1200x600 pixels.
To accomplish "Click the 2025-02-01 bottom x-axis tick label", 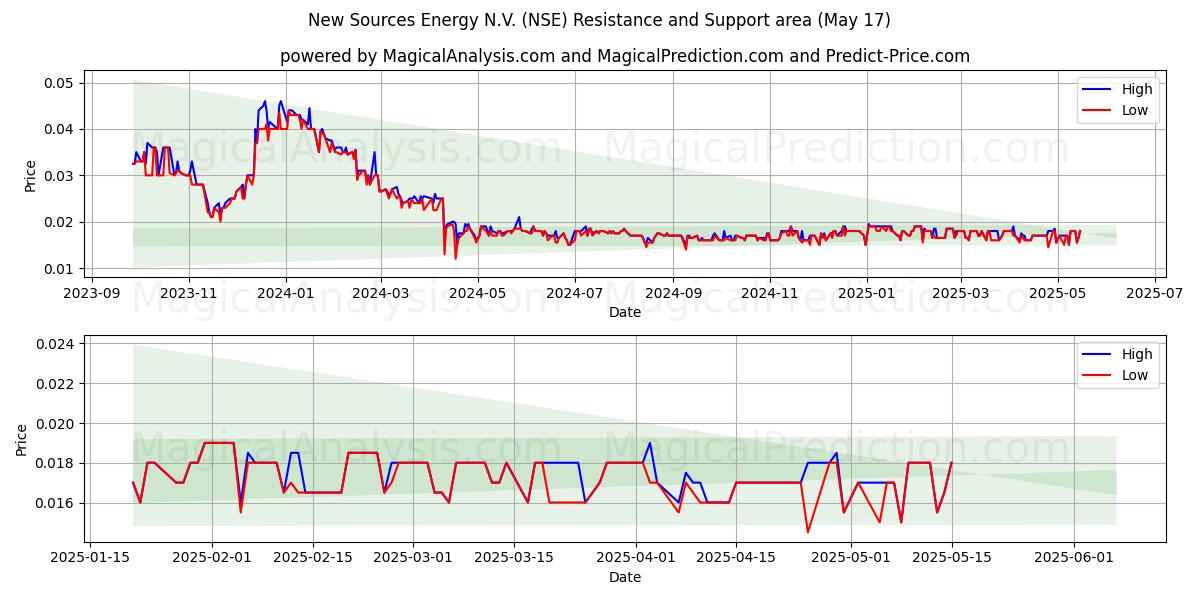I will point(212,557).
